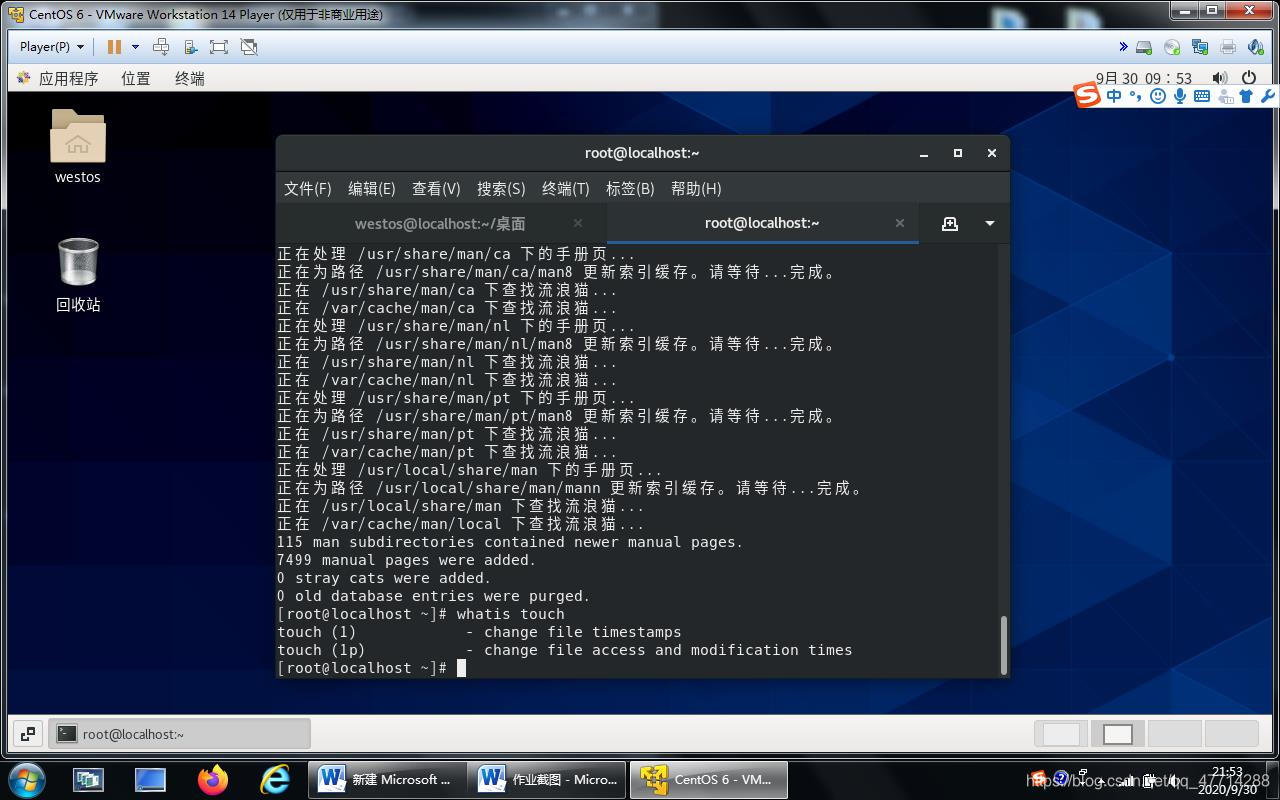Screen dimensions: 1280x800
Task: Open terminal 终端(T) menu
Action: click(x=566, y=188)
